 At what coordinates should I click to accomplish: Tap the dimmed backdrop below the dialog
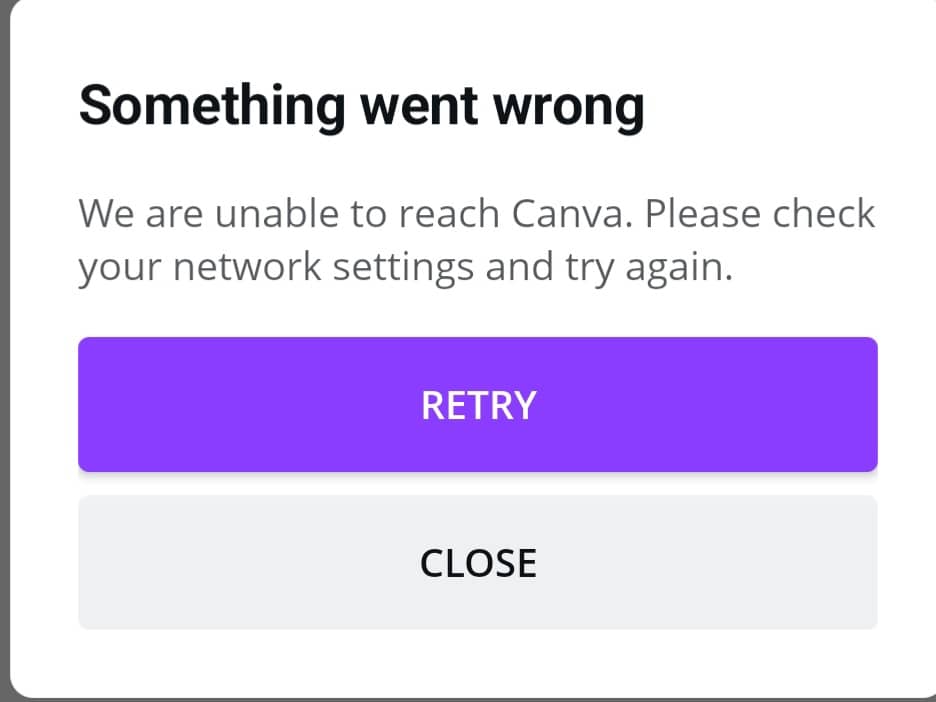[x=468, y=700]
